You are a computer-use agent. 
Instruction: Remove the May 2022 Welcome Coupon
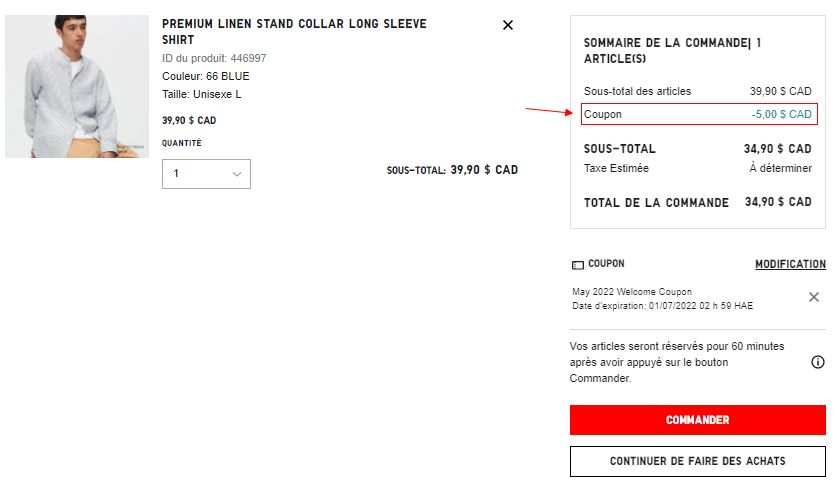coord(814,297)
